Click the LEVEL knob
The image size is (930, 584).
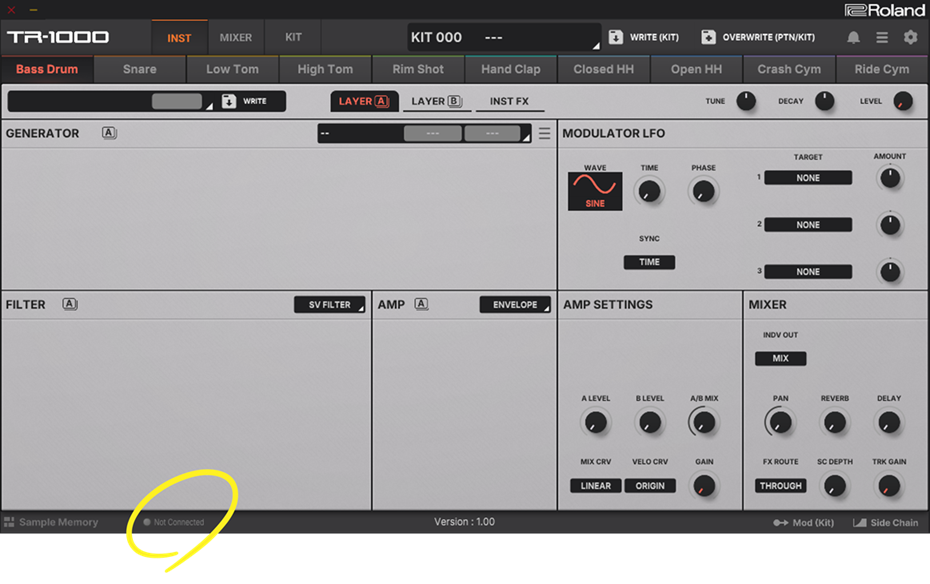903,101
